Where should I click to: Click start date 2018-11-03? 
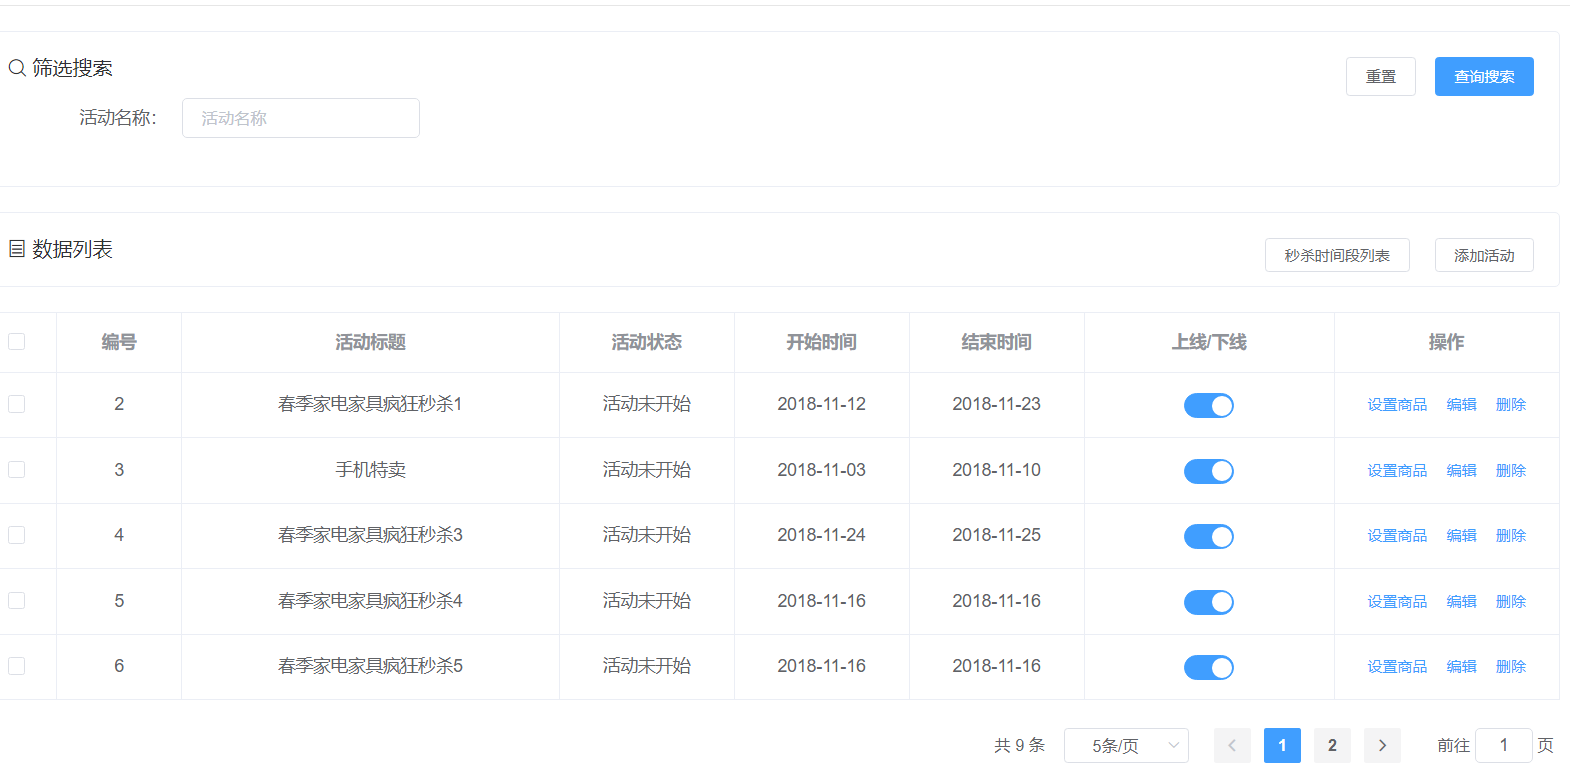click(821, 470)
